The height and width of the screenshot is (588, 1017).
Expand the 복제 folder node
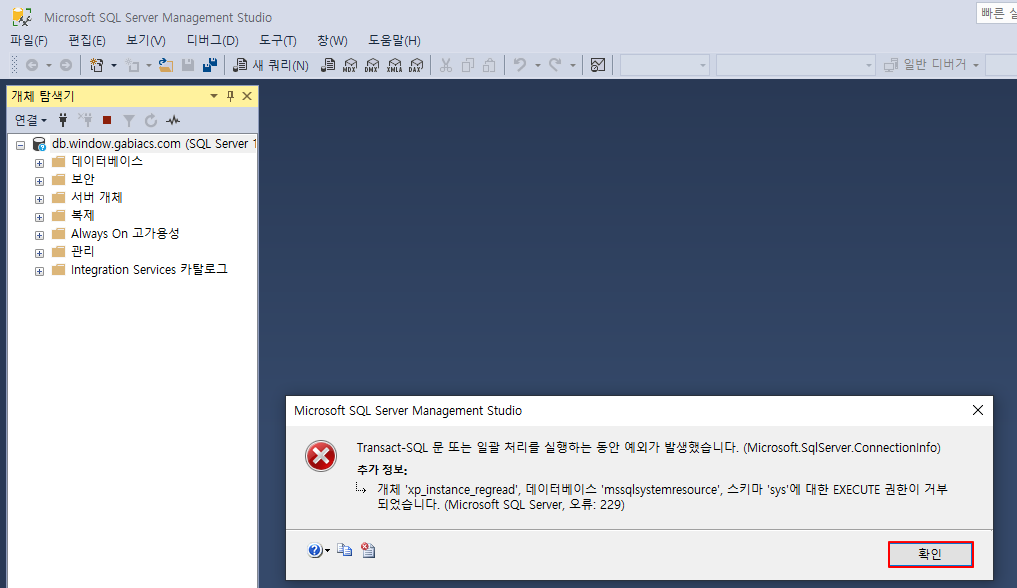tap(39, 217)
